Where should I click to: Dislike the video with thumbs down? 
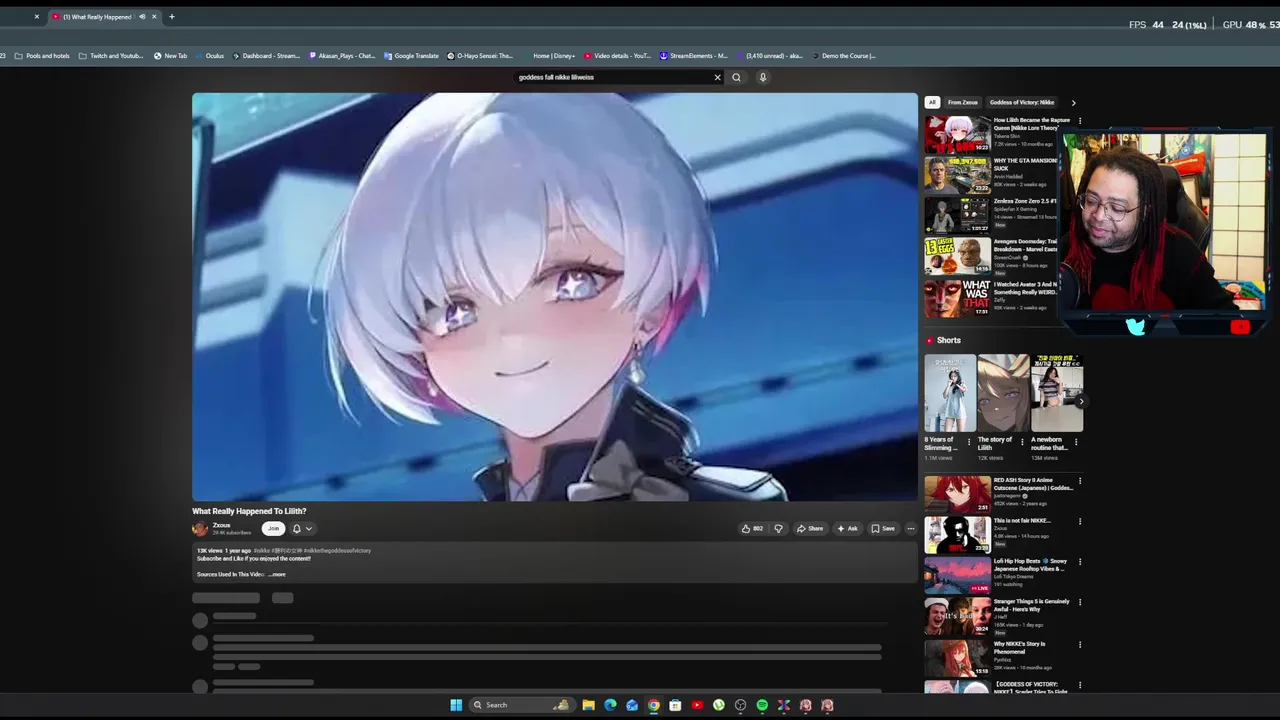[778, 529]
